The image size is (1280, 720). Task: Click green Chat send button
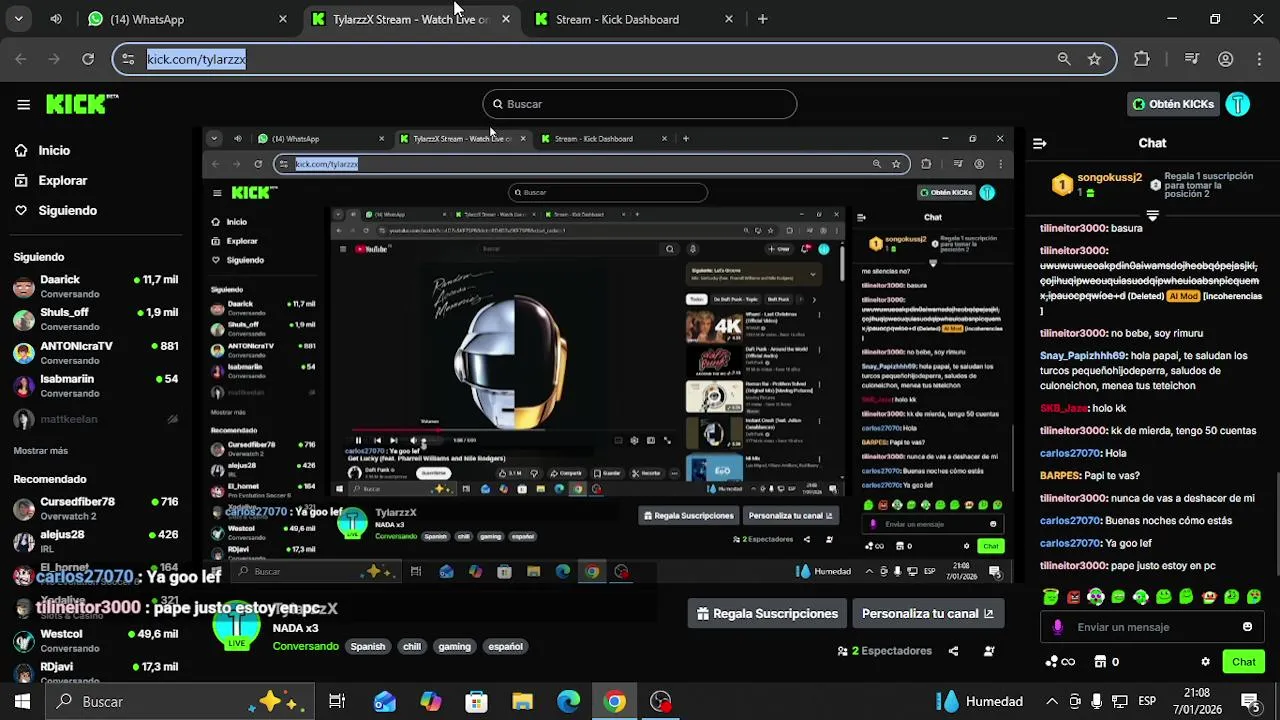[x=1244, y=662]
